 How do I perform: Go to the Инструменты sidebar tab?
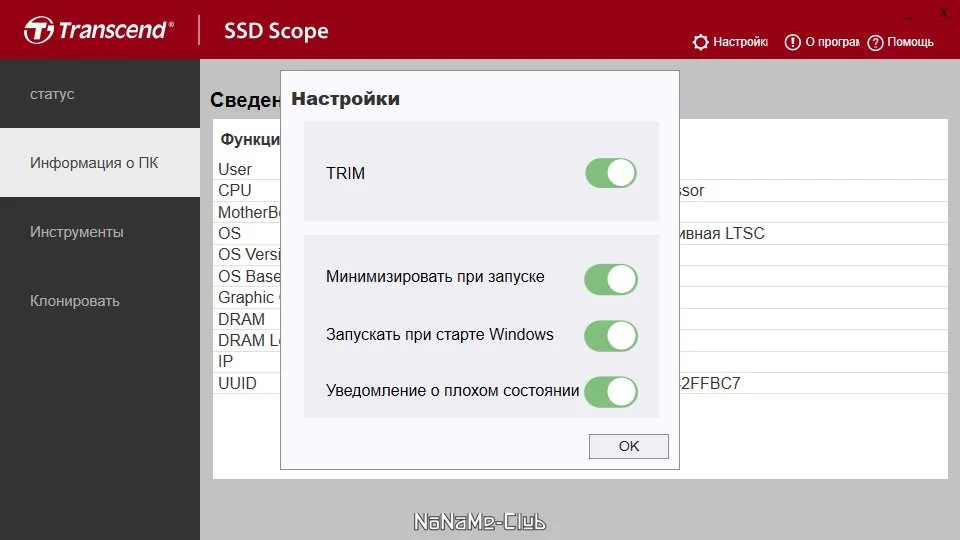click(x=100, y=232)
